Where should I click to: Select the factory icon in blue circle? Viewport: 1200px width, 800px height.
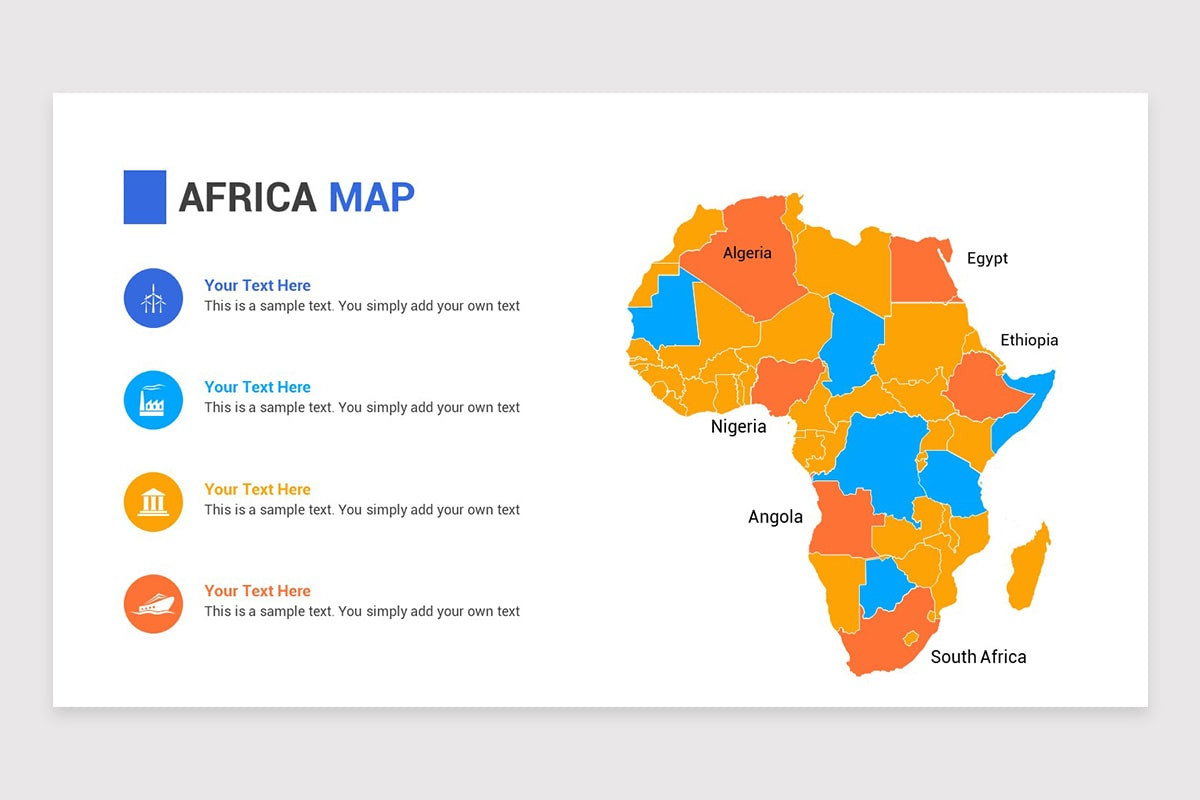coord(153,400)
